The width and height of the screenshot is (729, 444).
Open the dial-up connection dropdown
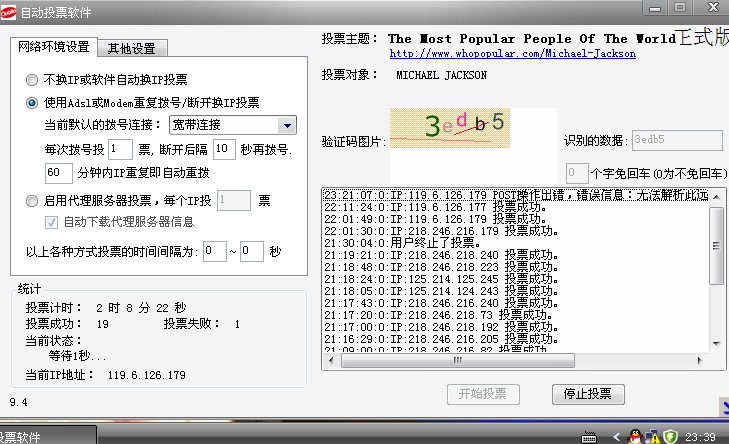pos(287,125)
